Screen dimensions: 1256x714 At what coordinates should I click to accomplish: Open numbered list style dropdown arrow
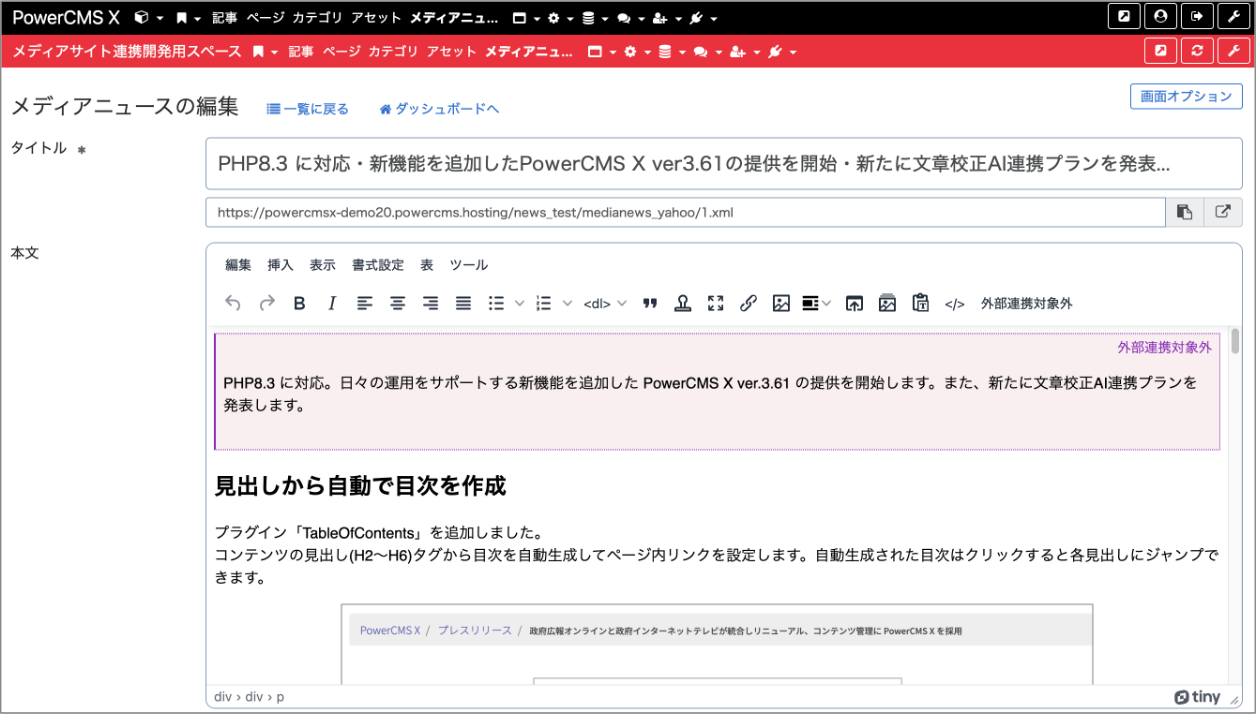pyautogui.click(x=567, y=303)
